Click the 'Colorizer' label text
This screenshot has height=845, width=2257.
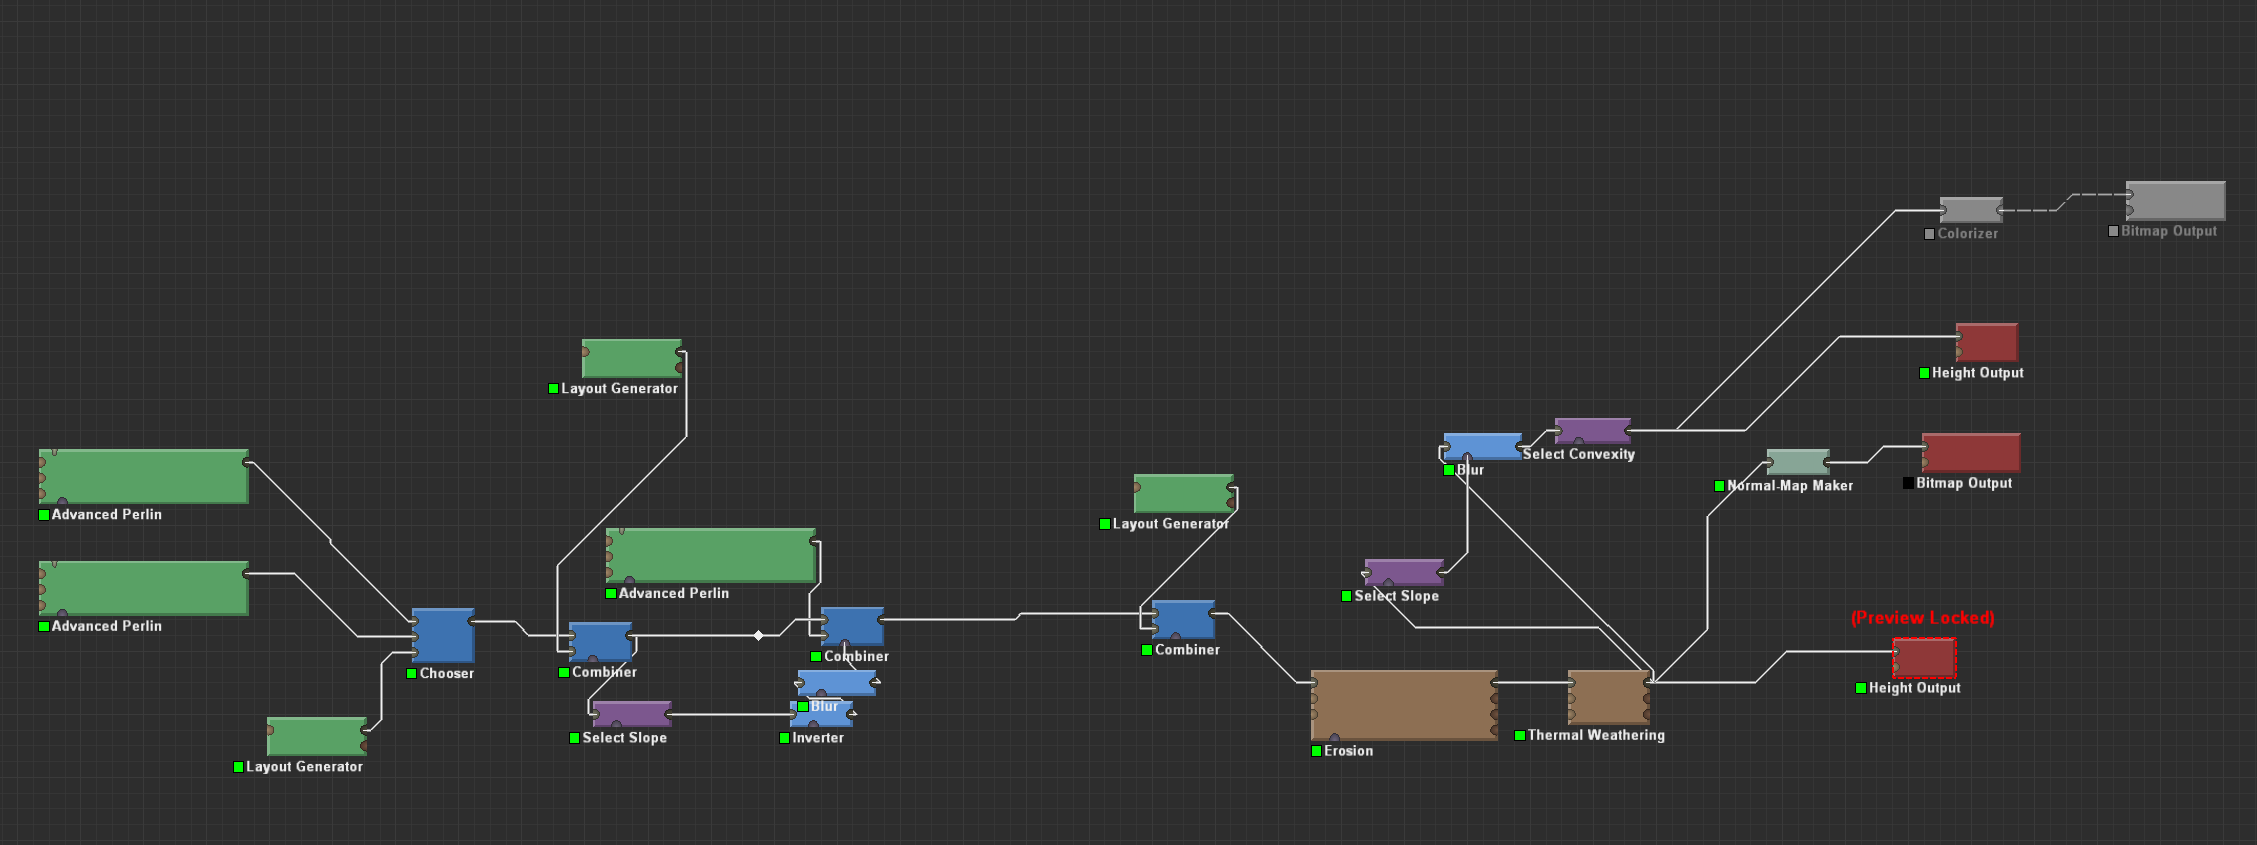tap(1968, 234)
